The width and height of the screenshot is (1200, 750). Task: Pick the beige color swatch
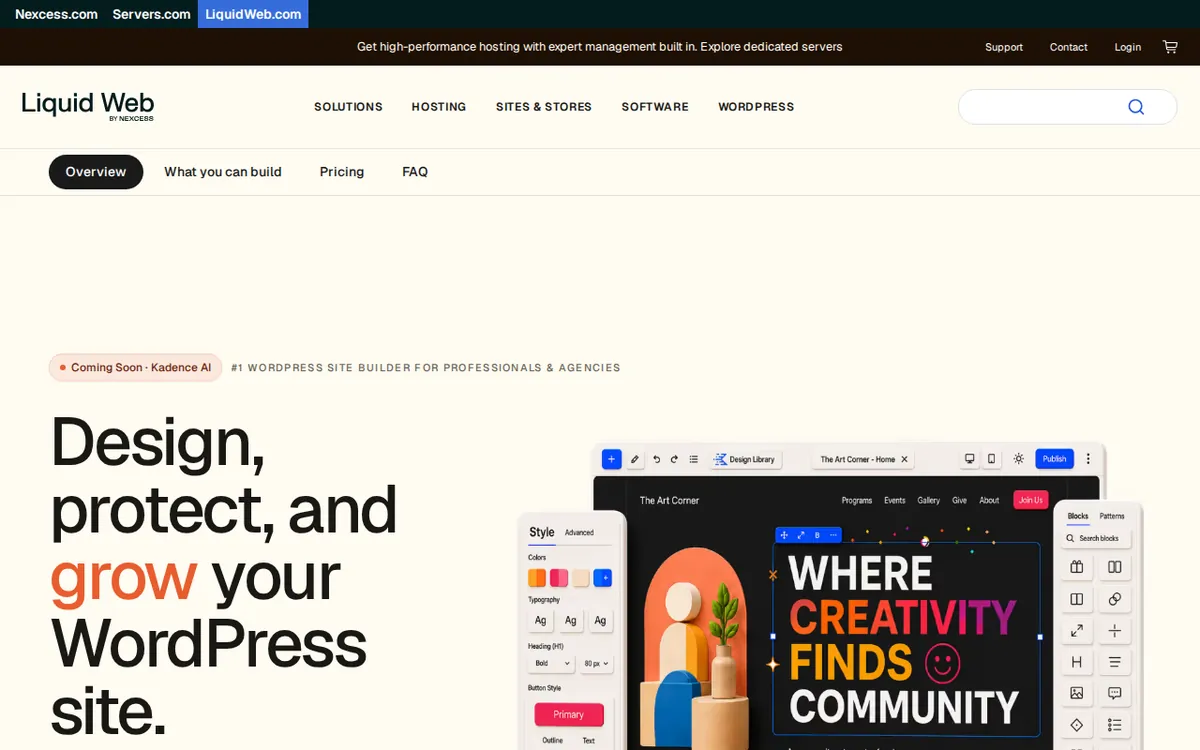coord(580,578)
